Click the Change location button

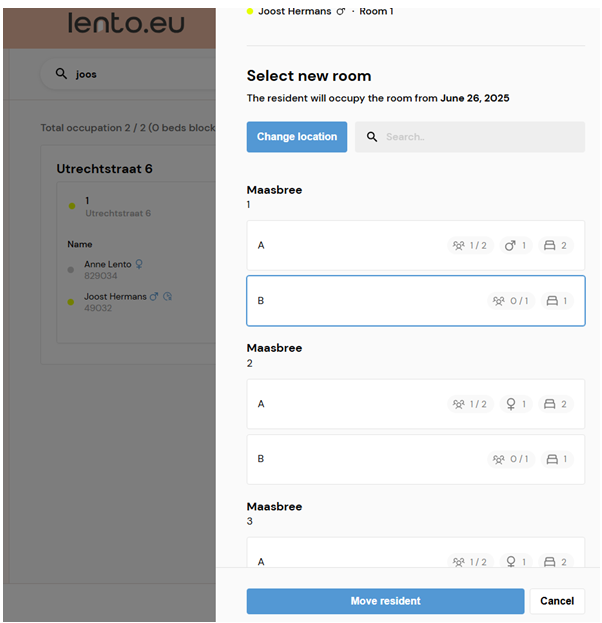point(297,137)
